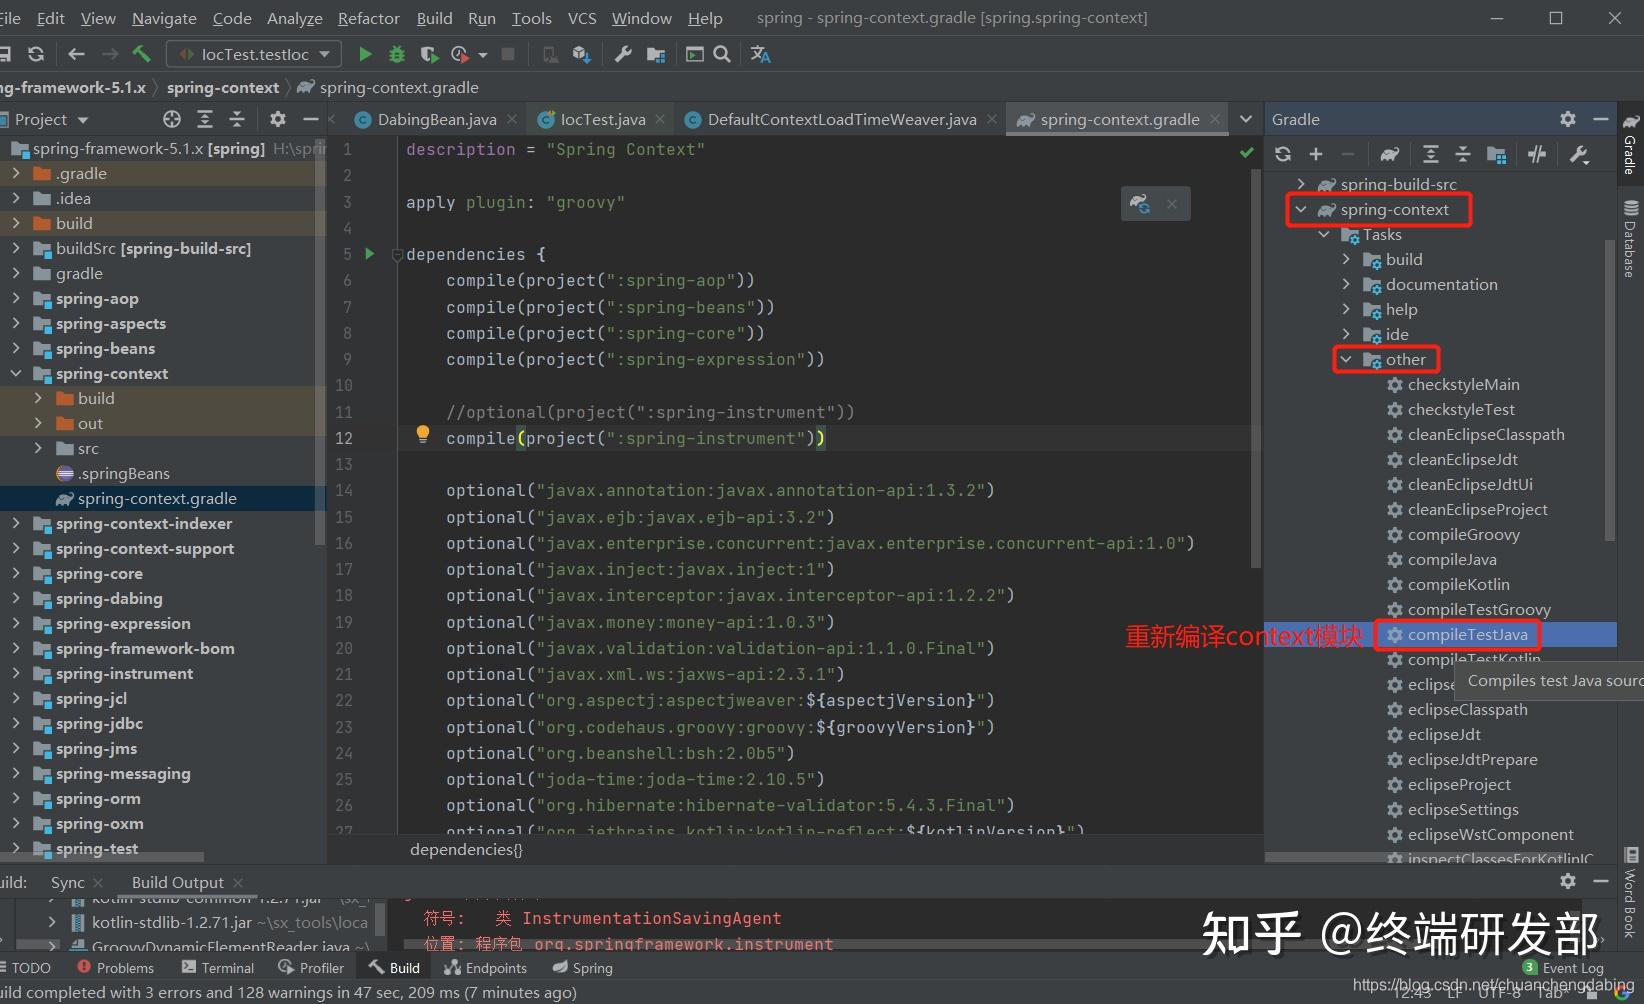Run the locTest.testloc configuration
The image size is (1644, 1004).
[365, 53]
